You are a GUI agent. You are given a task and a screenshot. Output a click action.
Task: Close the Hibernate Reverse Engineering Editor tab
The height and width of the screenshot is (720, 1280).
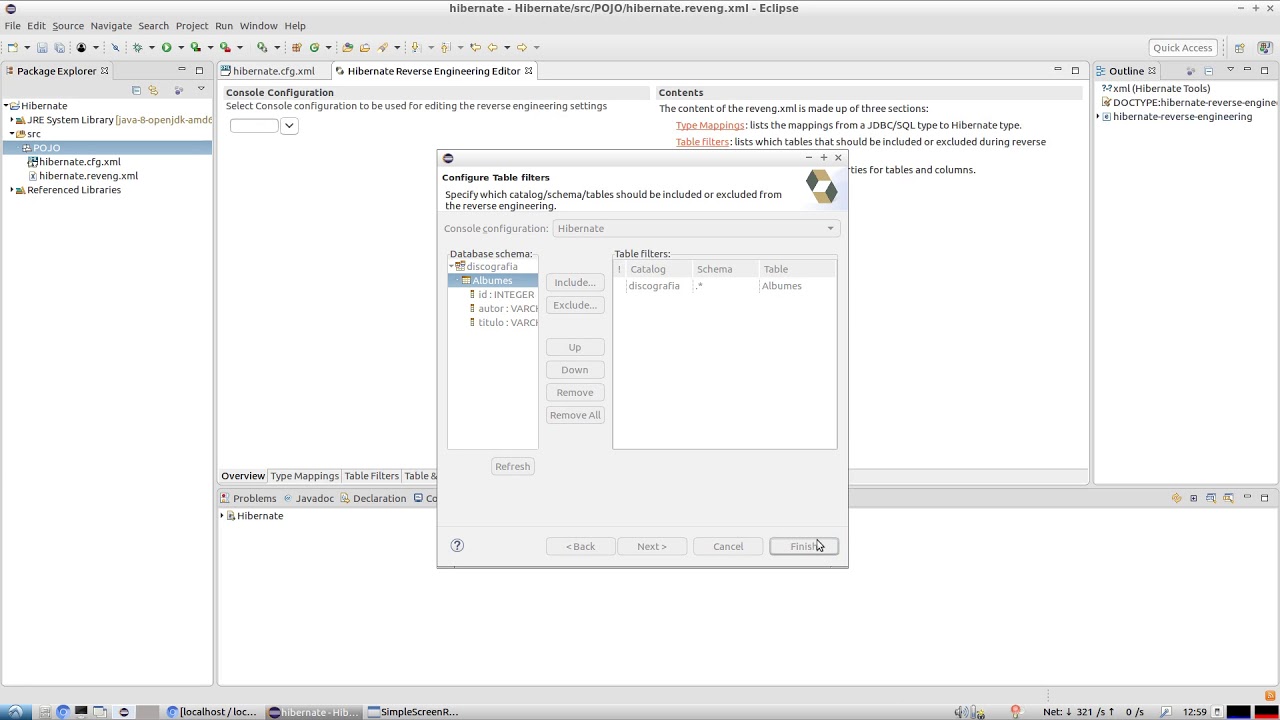[528, 71]
